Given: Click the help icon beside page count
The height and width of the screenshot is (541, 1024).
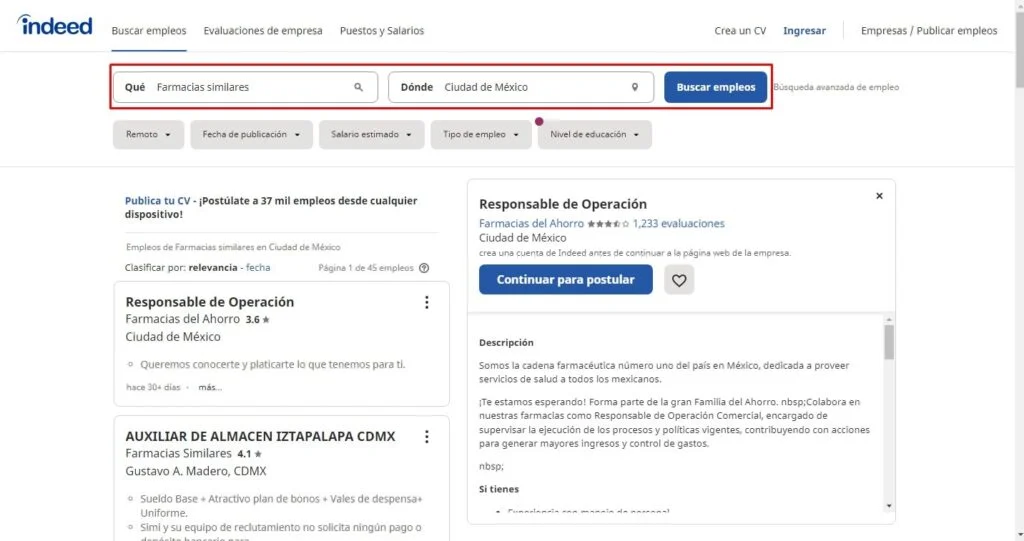Looking at the screenshot, I should click(424, 268).
